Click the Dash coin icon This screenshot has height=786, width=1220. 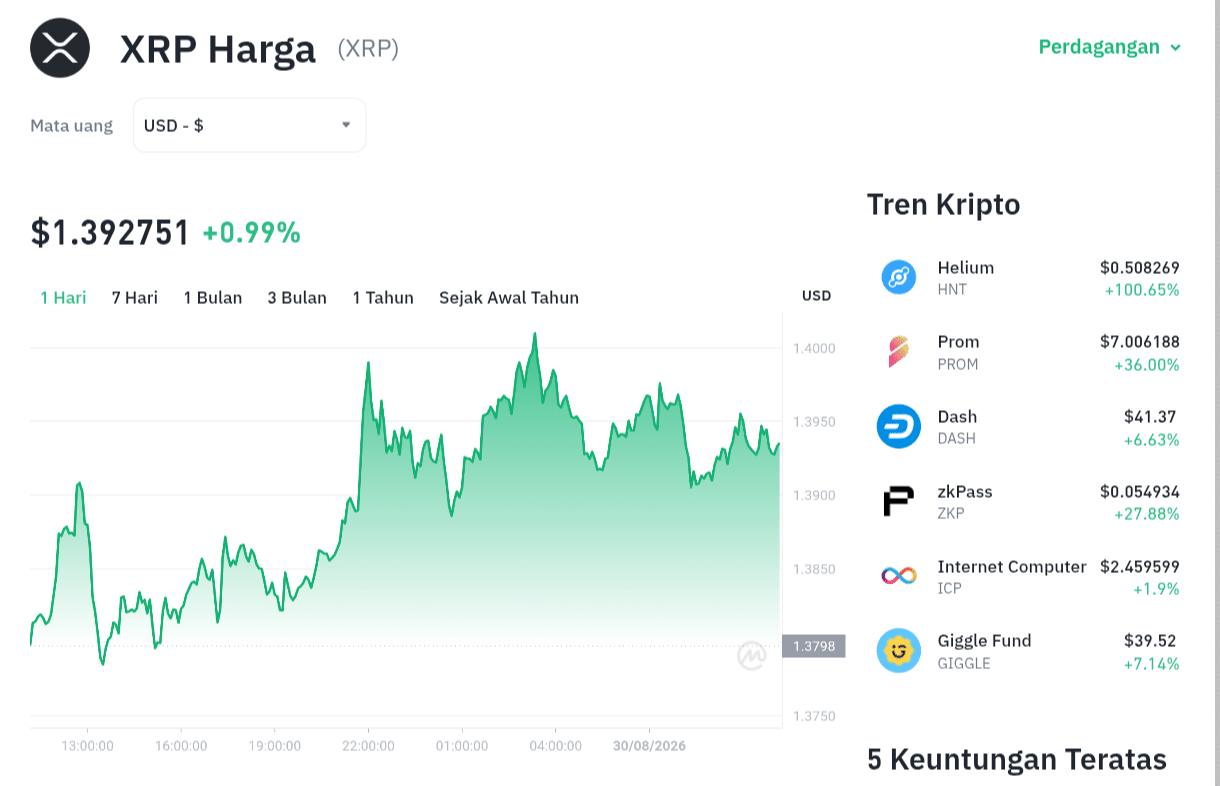click(x=898, y=427)
